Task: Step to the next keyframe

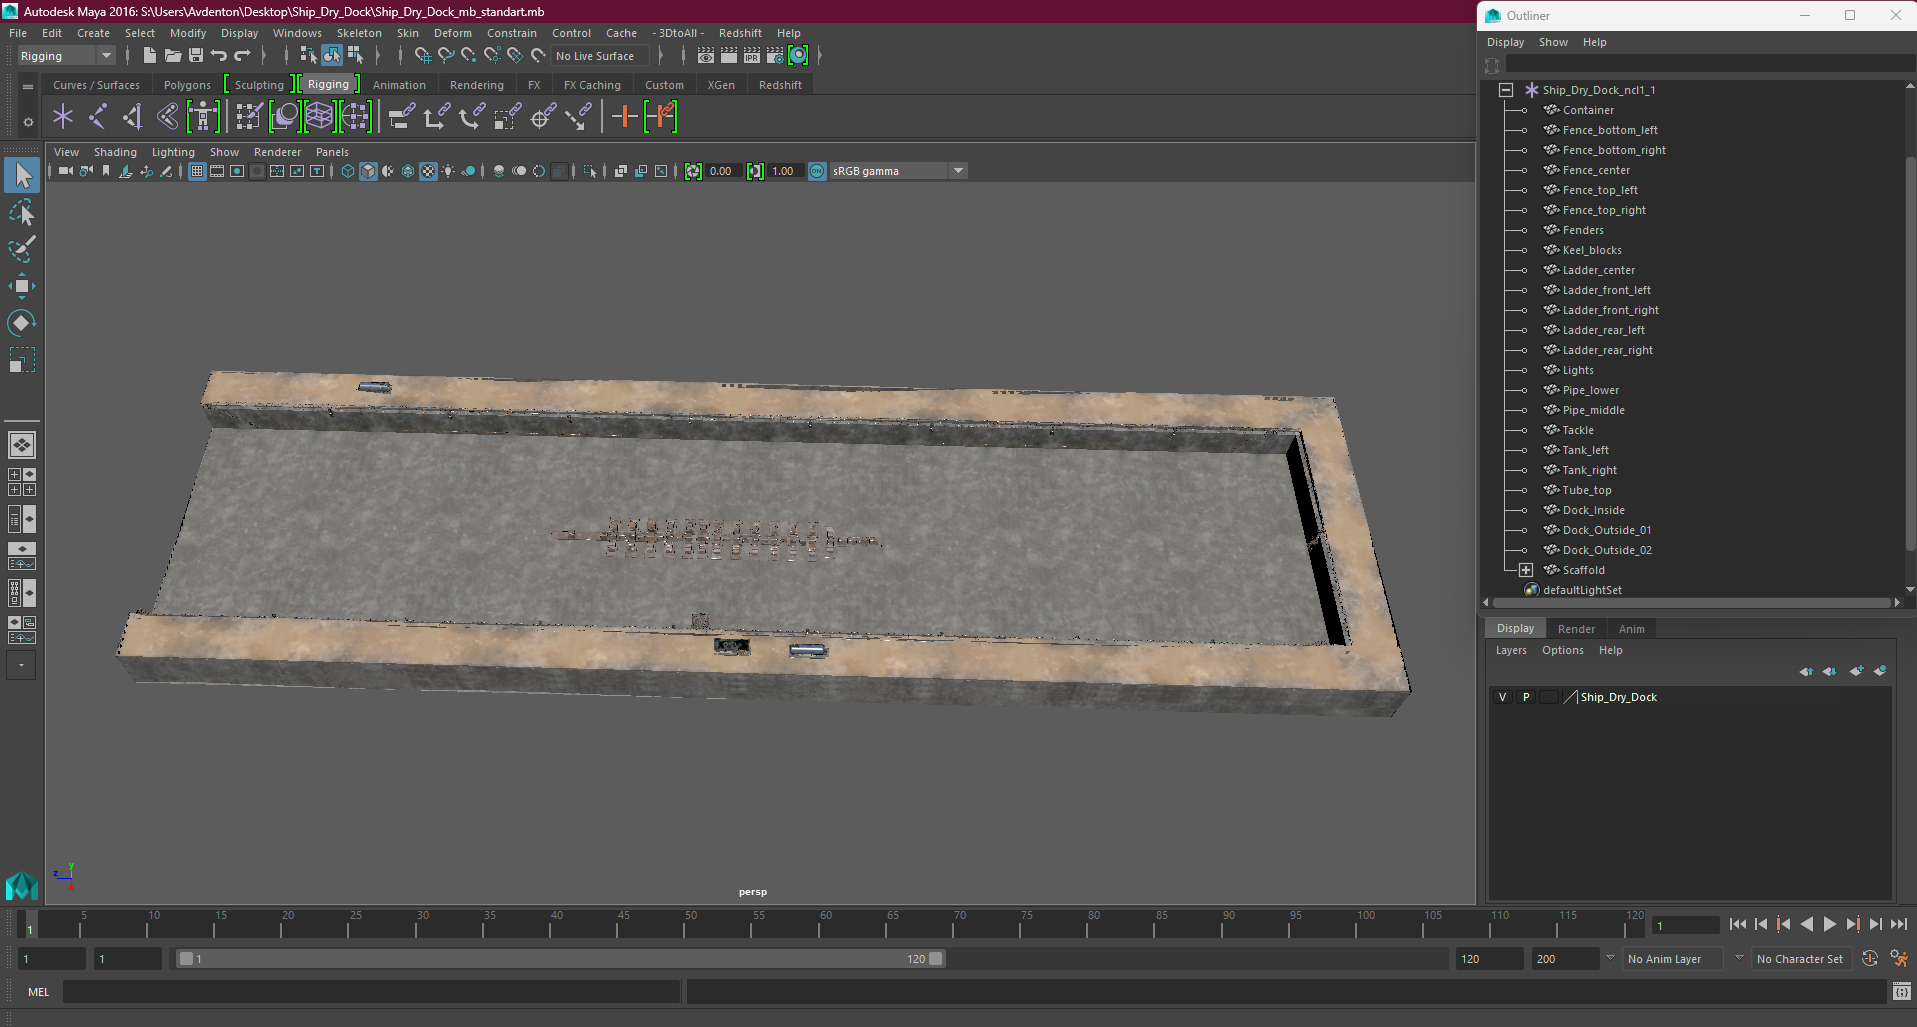Action: 1852,924
